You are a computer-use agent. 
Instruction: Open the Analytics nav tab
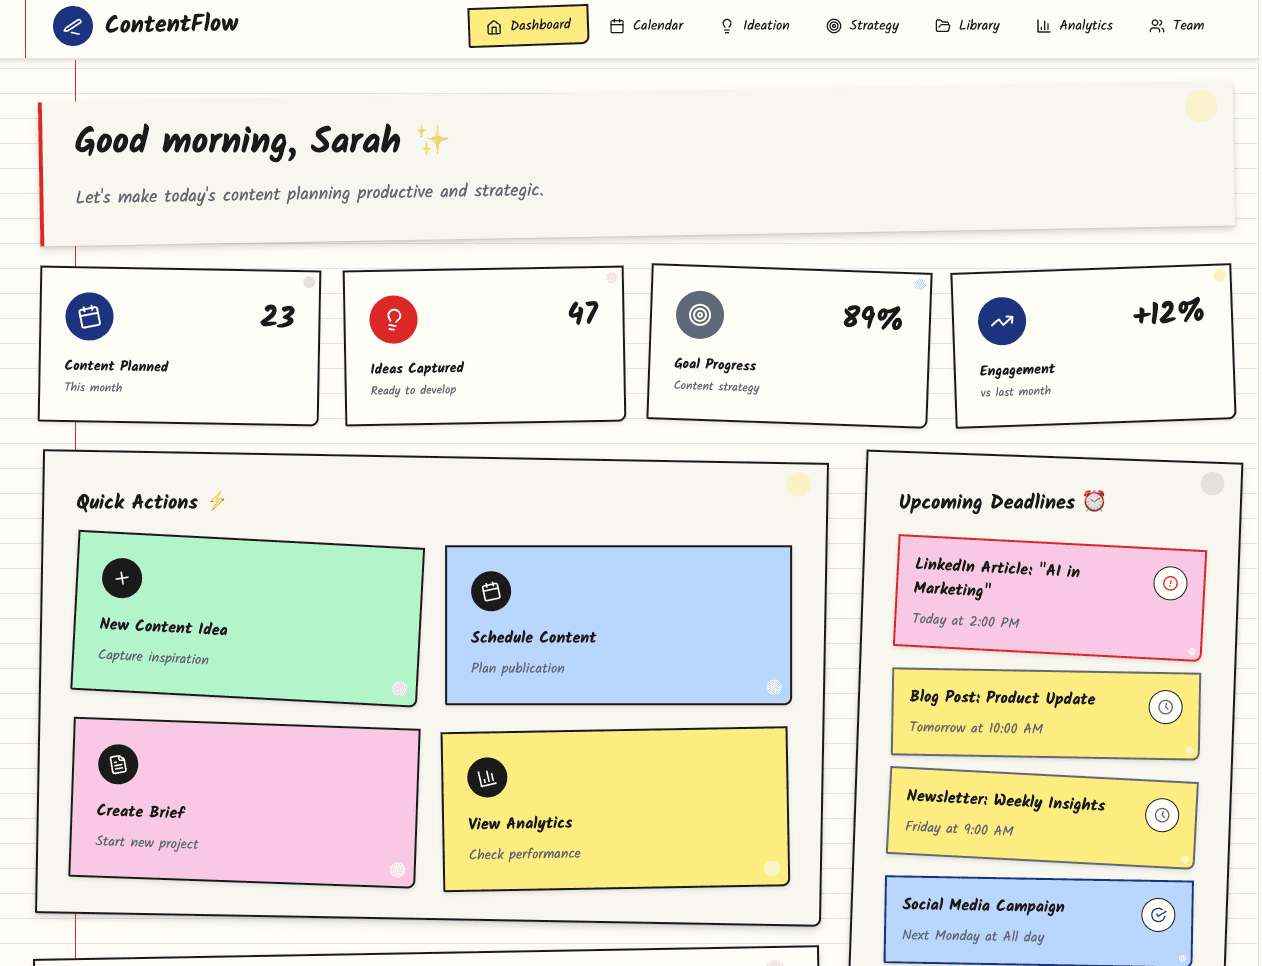[1075, 25]
